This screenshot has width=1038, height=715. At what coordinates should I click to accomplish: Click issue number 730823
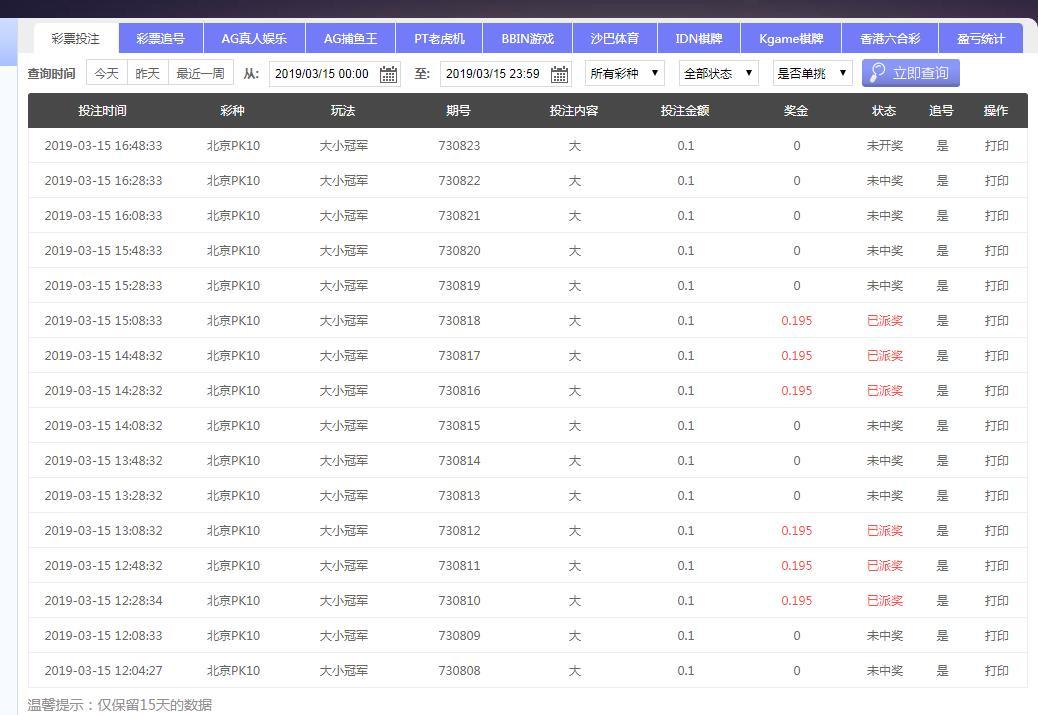click(459, 146)
